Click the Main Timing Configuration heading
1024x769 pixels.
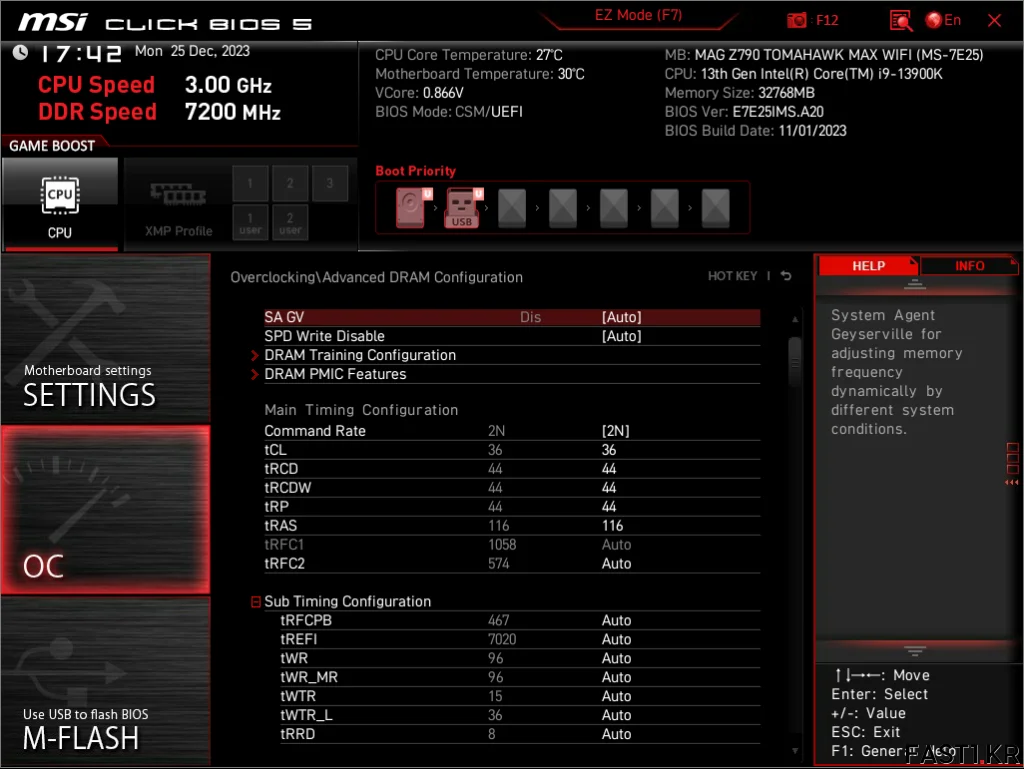(x=361, y=410)
